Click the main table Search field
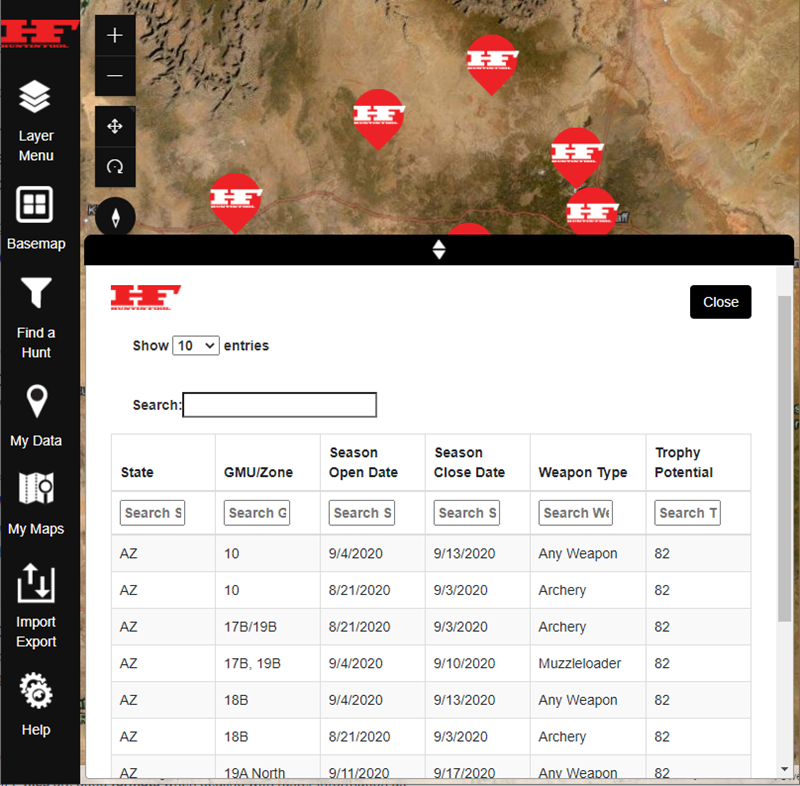Screen dimensions: 800x786 (279, 405)
